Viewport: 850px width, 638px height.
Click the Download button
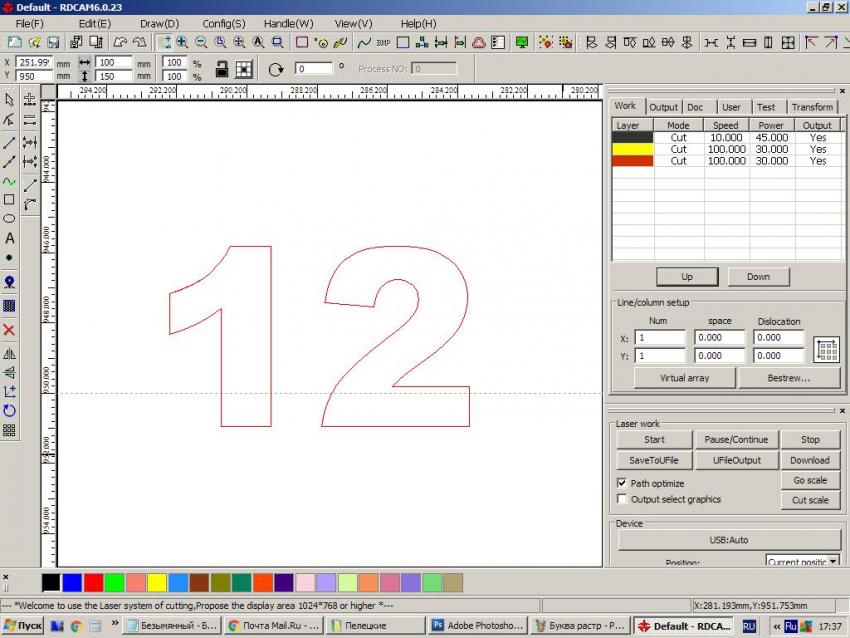809,460
